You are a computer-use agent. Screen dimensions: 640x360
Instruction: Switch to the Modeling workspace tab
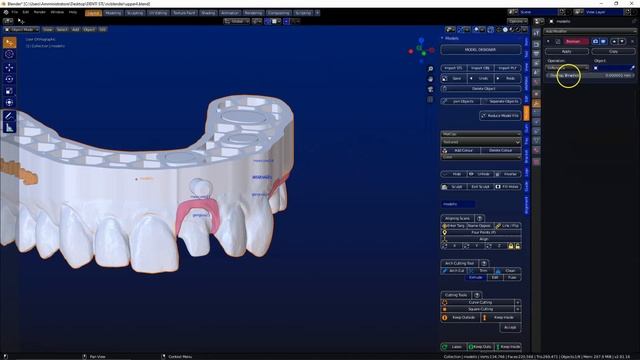(x=113, y=13)
